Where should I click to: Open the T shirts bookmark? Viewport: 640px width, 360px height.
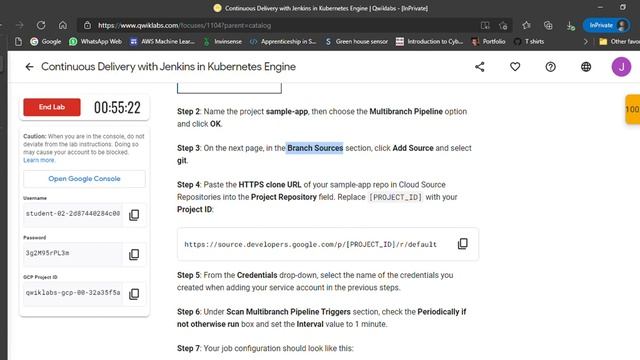(529, 41)
